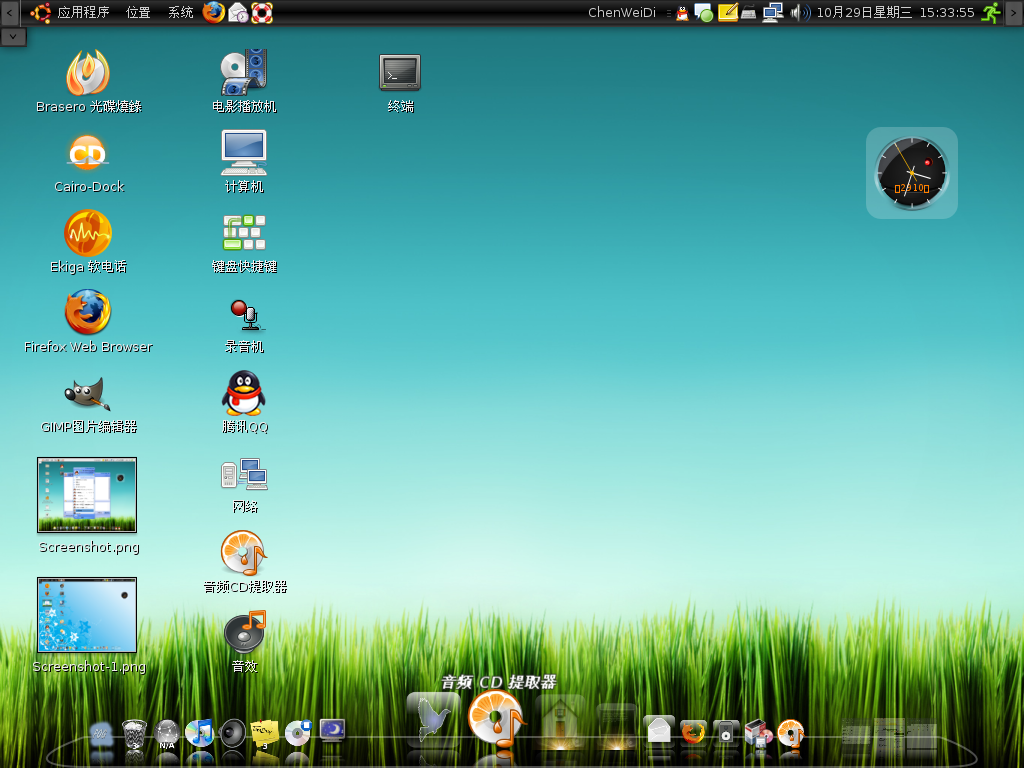Image resolution: width=1024 pixels, height=768 pixels.
Task: Click the black speaker dock icon
Action: pos(232,733)
